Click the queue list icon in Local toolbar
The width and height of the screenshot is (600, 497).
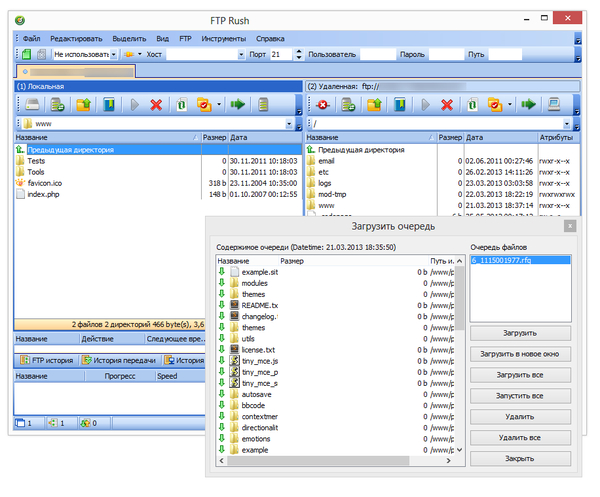[263, 104]
